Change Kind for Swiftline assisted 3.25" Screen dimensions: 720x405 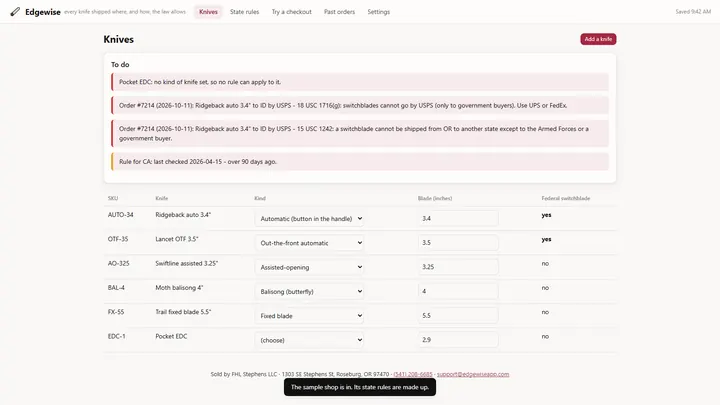[309, 267]
